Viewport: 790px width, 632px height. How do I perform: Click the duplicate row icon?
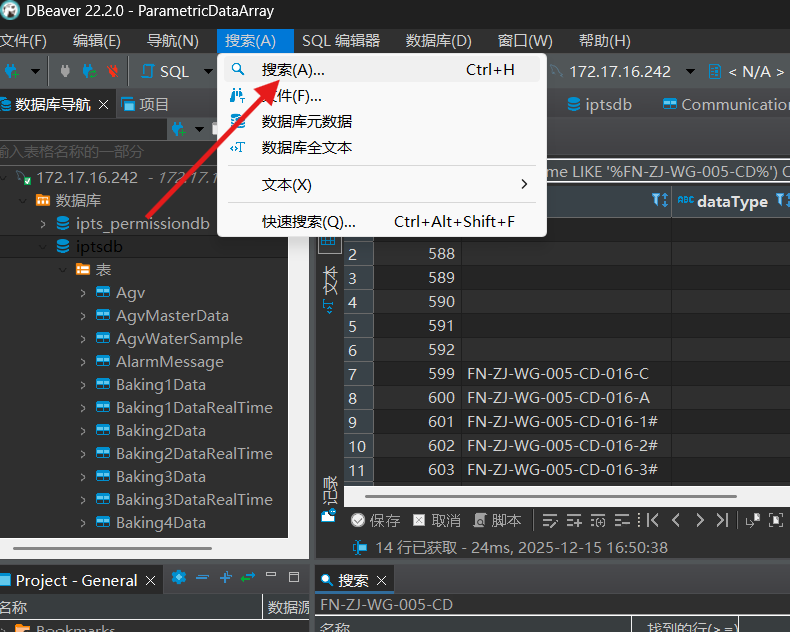tap(598, 521)
